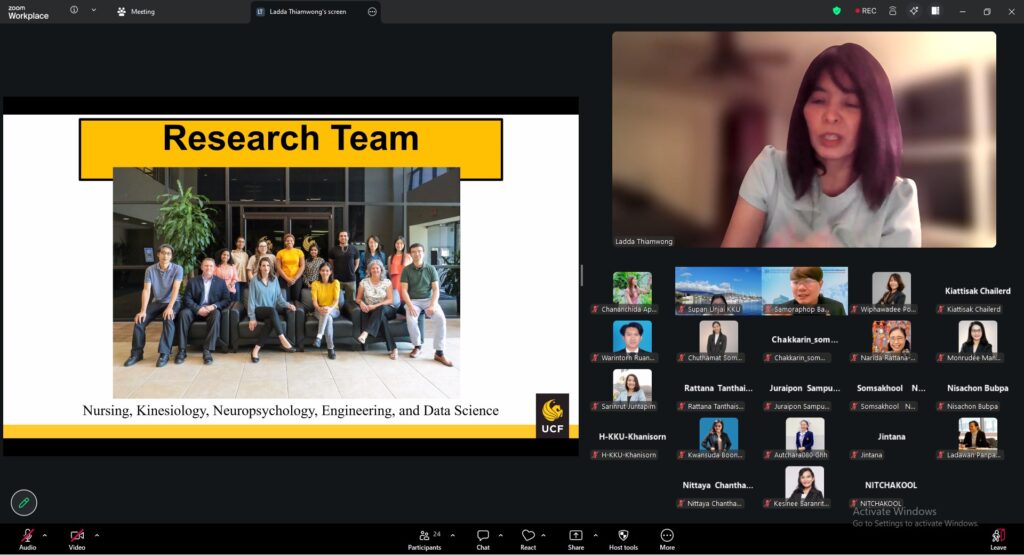Select Kiattisak Chailerd participant tile
Viewport: 1024px width, 555px height.
(976, 295)
